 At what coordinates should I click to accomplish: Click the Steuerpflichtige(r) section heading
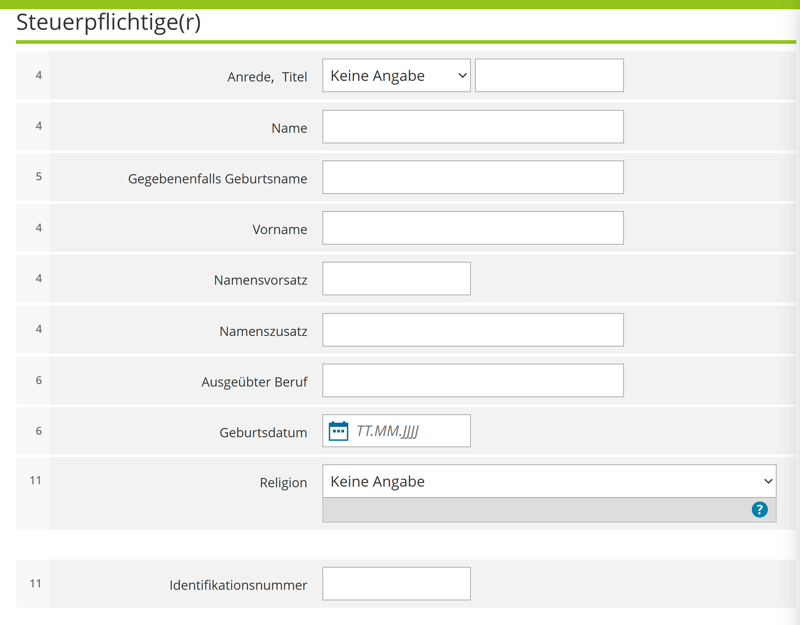(x=108, y=22)
